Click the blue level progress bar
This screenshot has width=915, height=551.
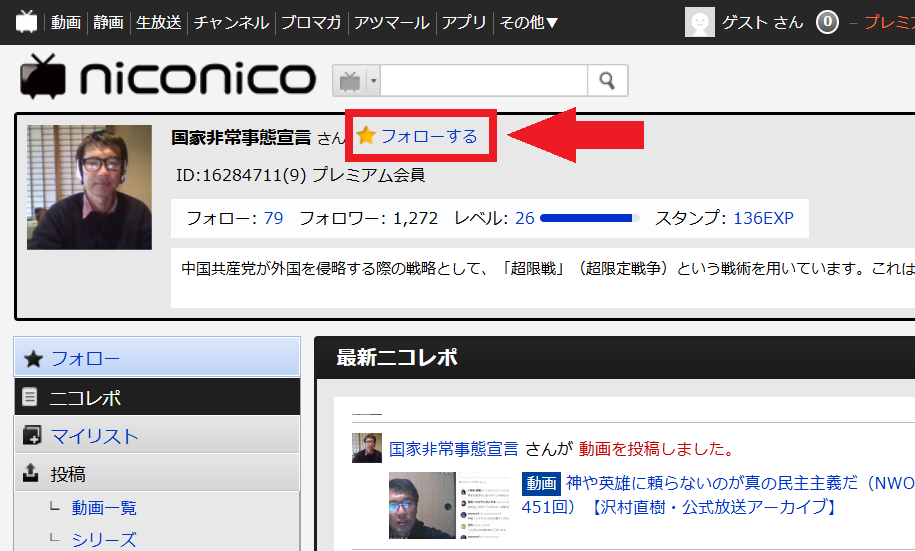(x=589, y=218)
